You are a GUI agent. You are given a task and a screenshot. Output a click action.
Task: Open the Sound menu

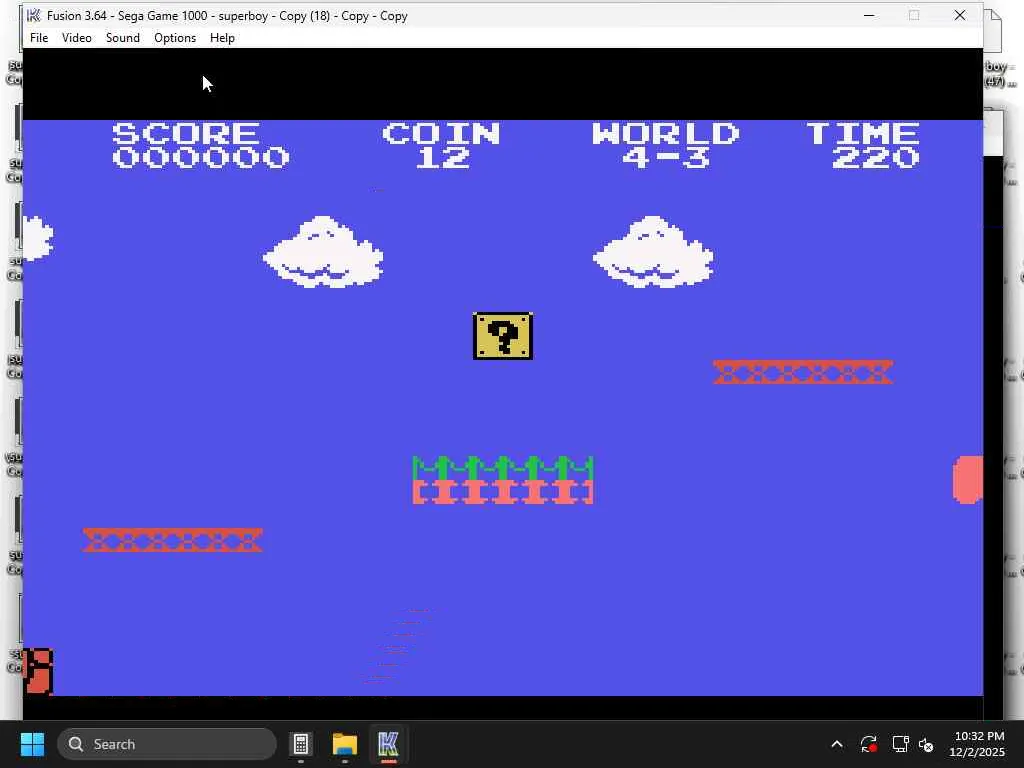click(x=123, y=38)
